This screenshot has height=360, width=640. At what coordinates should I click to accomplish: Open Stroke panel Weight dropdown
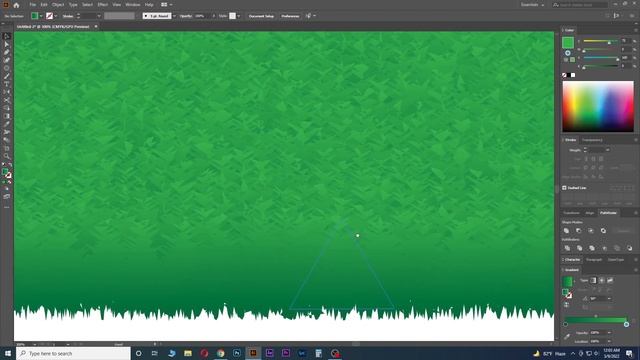pyautogui.click(x=608, y=150)
